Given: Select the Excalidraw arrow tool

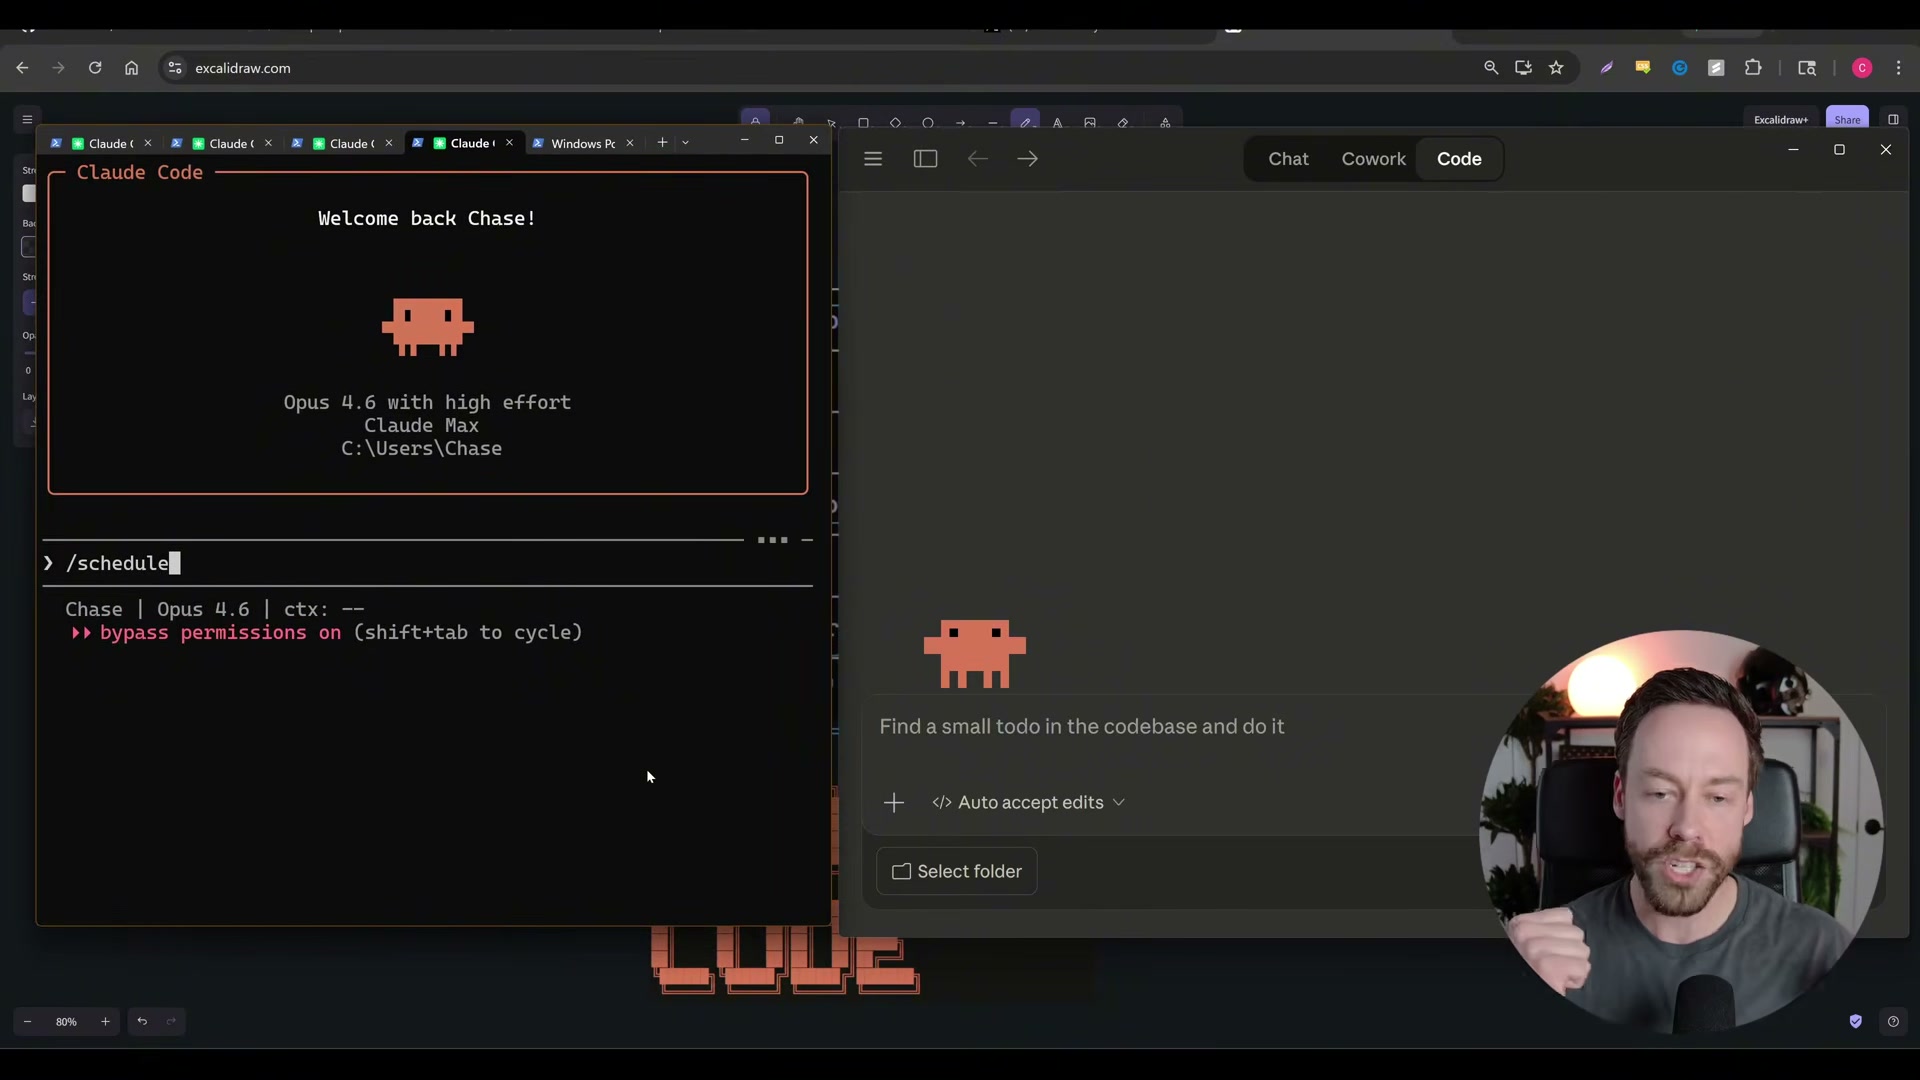Looking at the screenshot, I should point(960,123).
